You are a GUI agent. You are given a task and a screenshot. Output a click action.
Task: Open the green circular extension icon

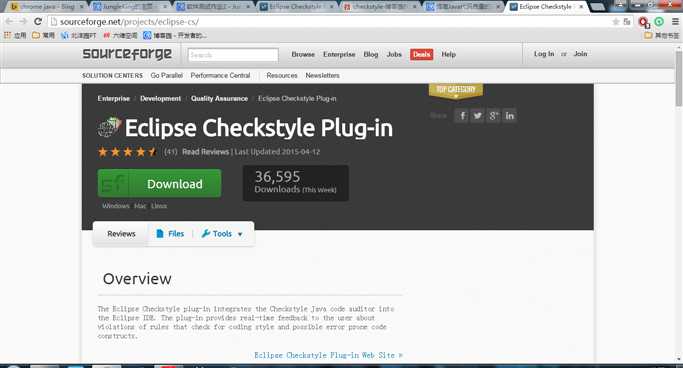pos(659,21)
